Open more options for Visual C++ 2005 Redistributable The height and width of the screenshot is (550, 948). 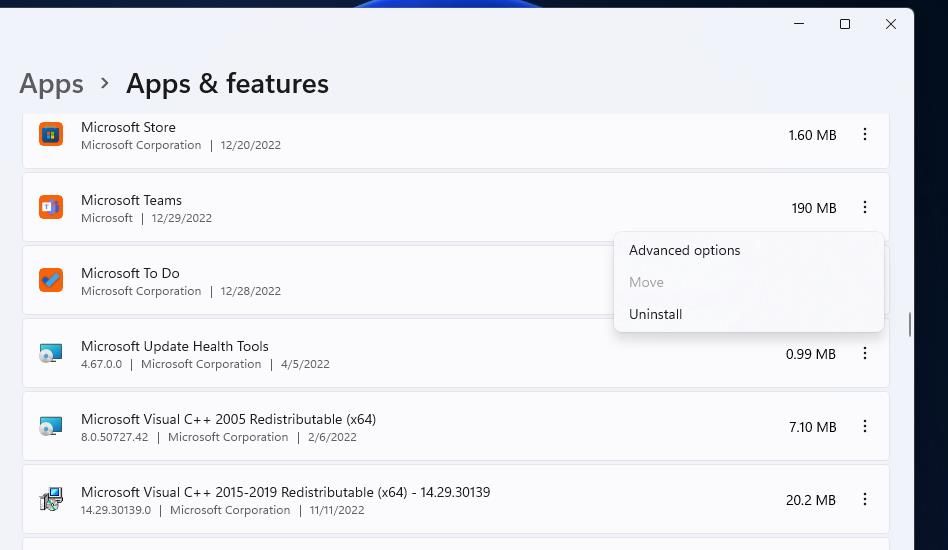(x=865, y=426)
